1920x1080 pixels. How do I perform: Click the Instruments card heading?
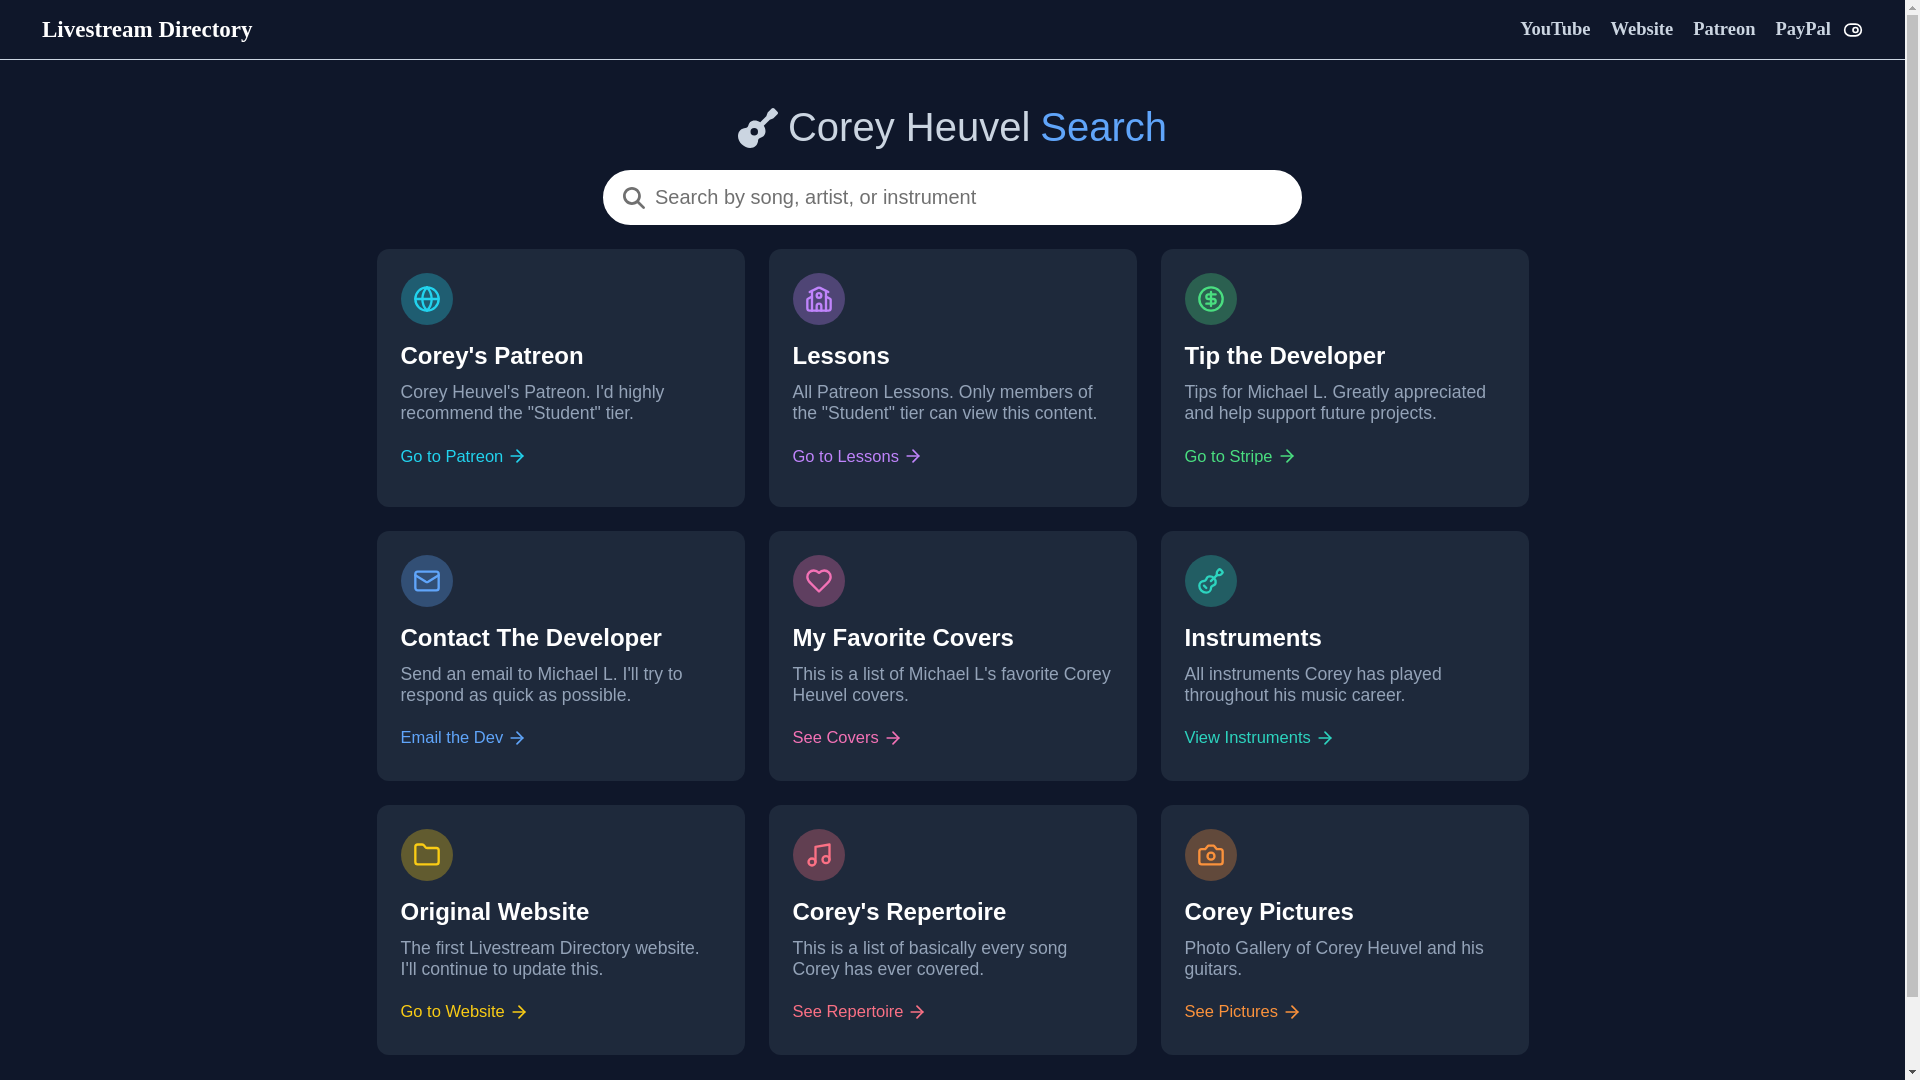[x=1252, y=638]
